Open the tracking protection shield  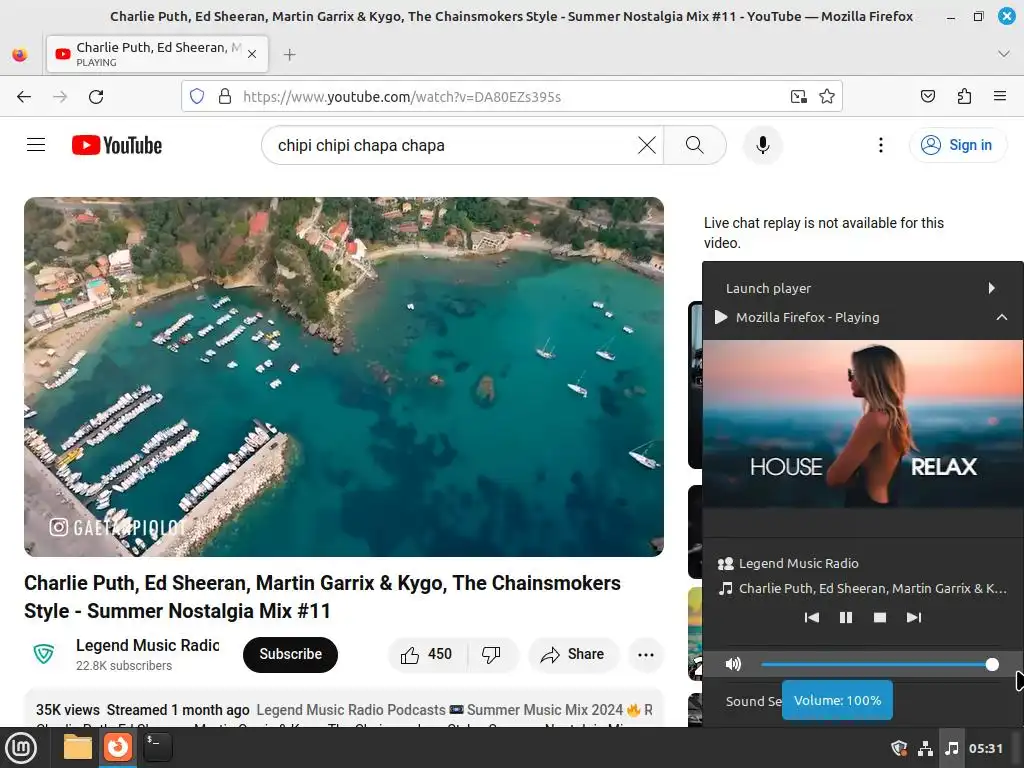click(197, 97)
